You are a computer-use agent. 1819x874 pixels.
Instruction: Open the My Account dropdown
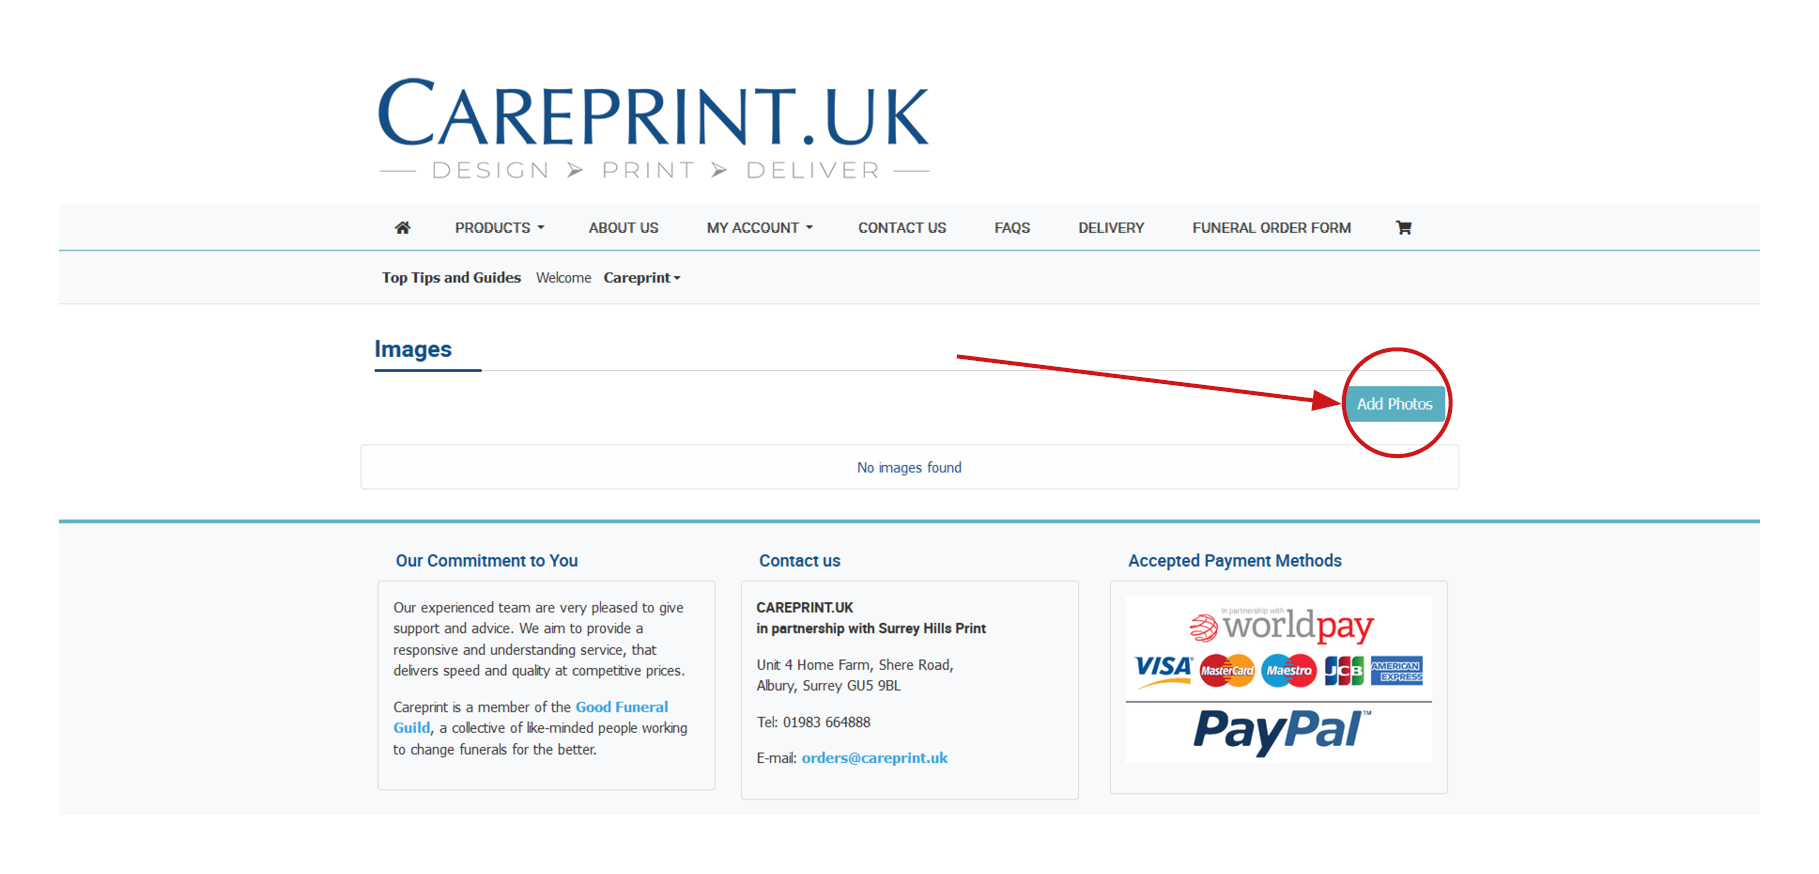(760, 228)
